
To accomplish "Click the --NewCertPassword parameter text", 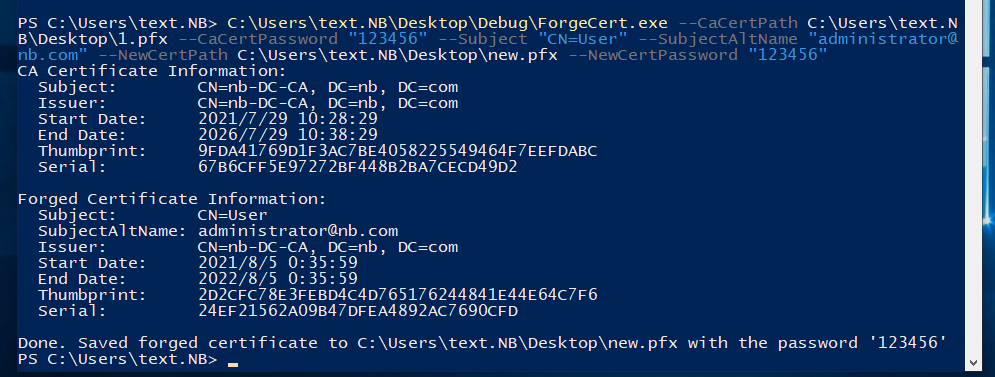I will click(x=652, y=55).
